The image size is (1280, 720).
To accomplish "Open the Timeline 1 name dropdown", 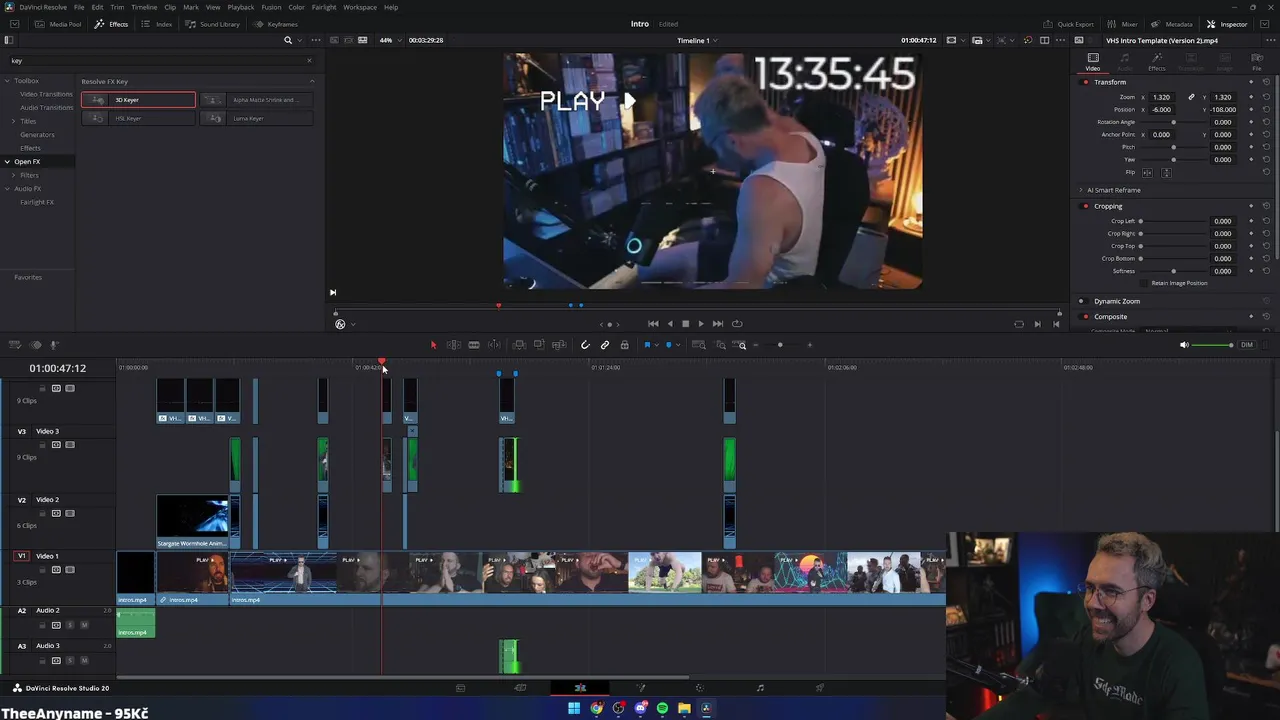I will point(697,40).
